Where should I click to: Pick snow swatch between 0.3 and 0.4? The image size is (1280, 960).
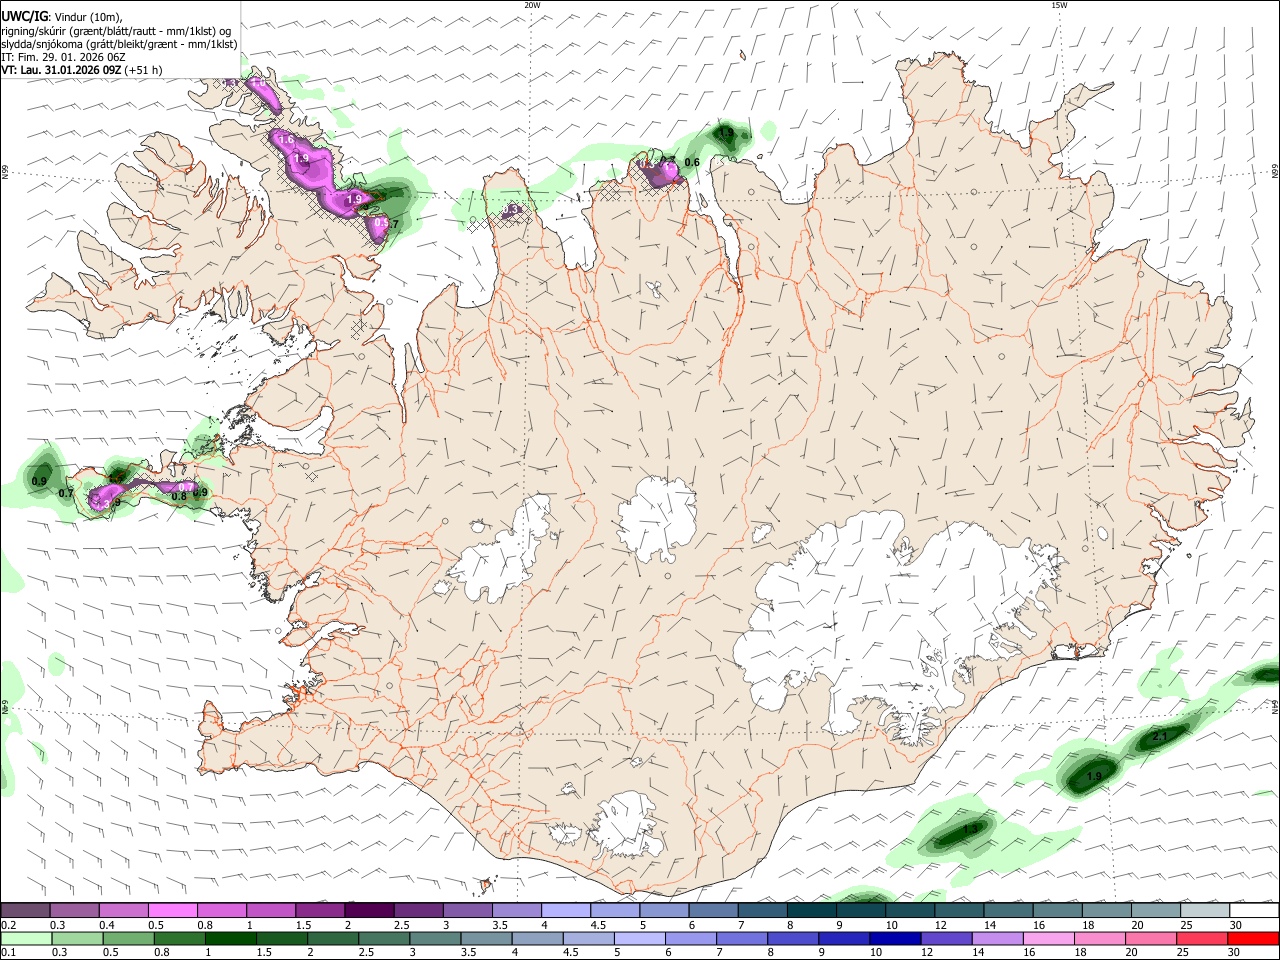(x=74, y=910)
